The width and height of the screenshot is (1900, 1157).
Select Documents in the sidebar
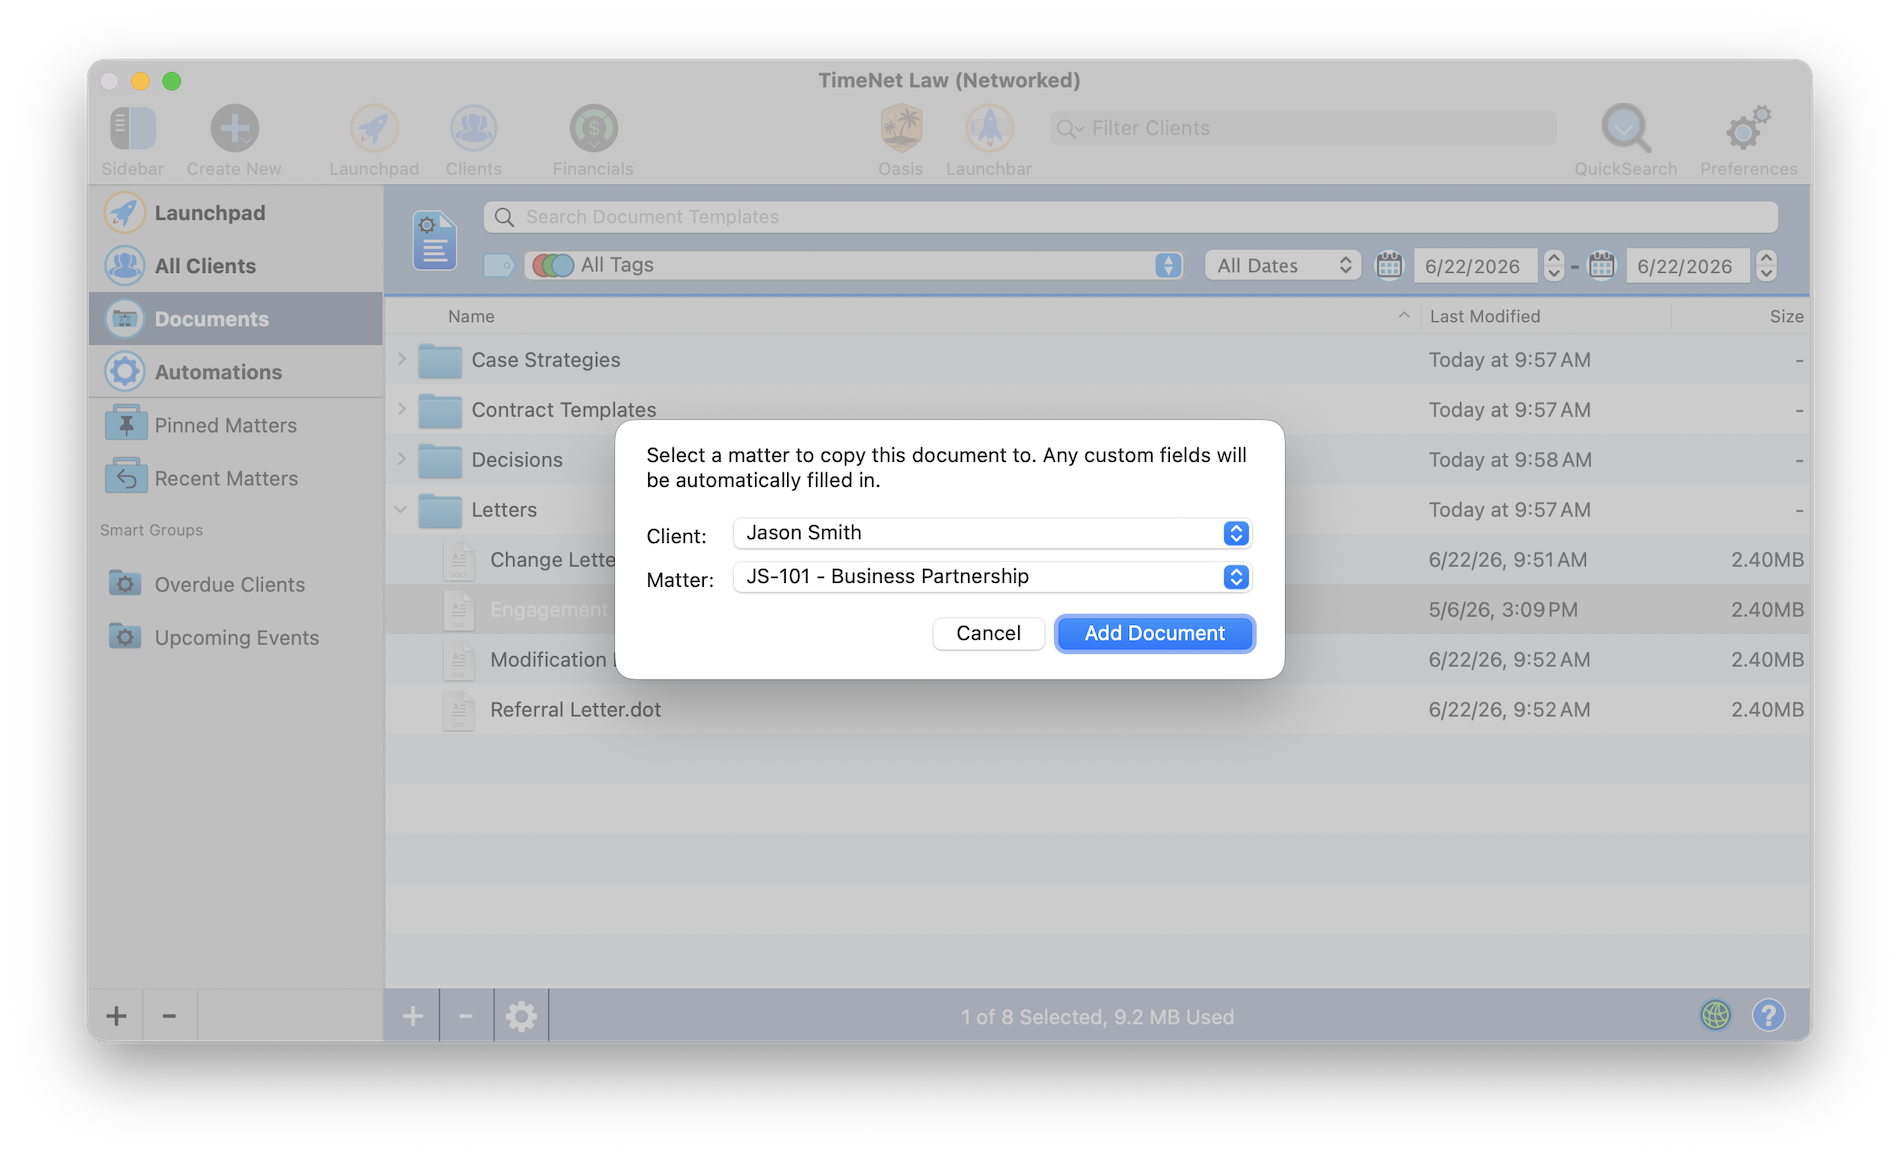235,318
